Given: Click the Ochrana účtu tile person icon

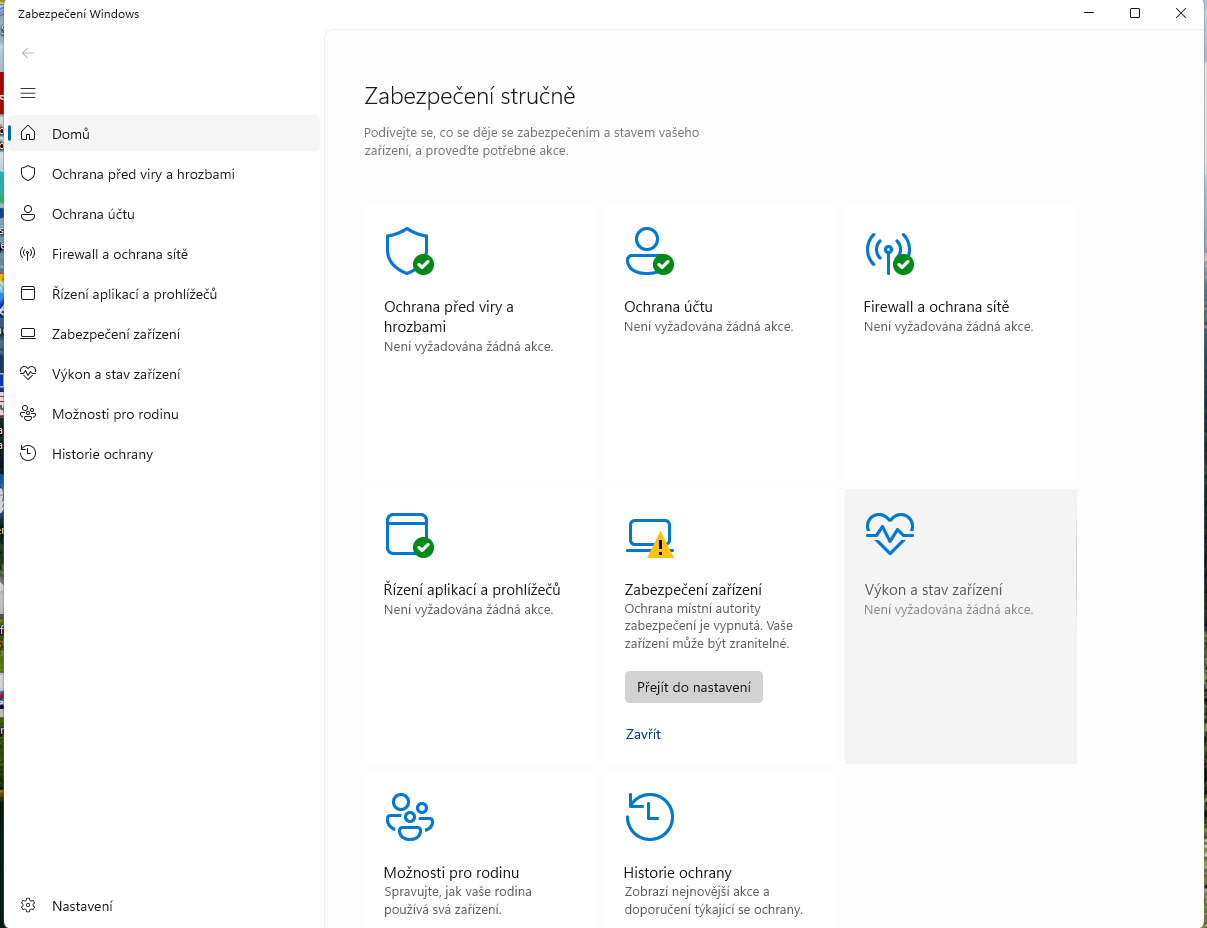Looking at the screenshot, I should tap(648, 252).
